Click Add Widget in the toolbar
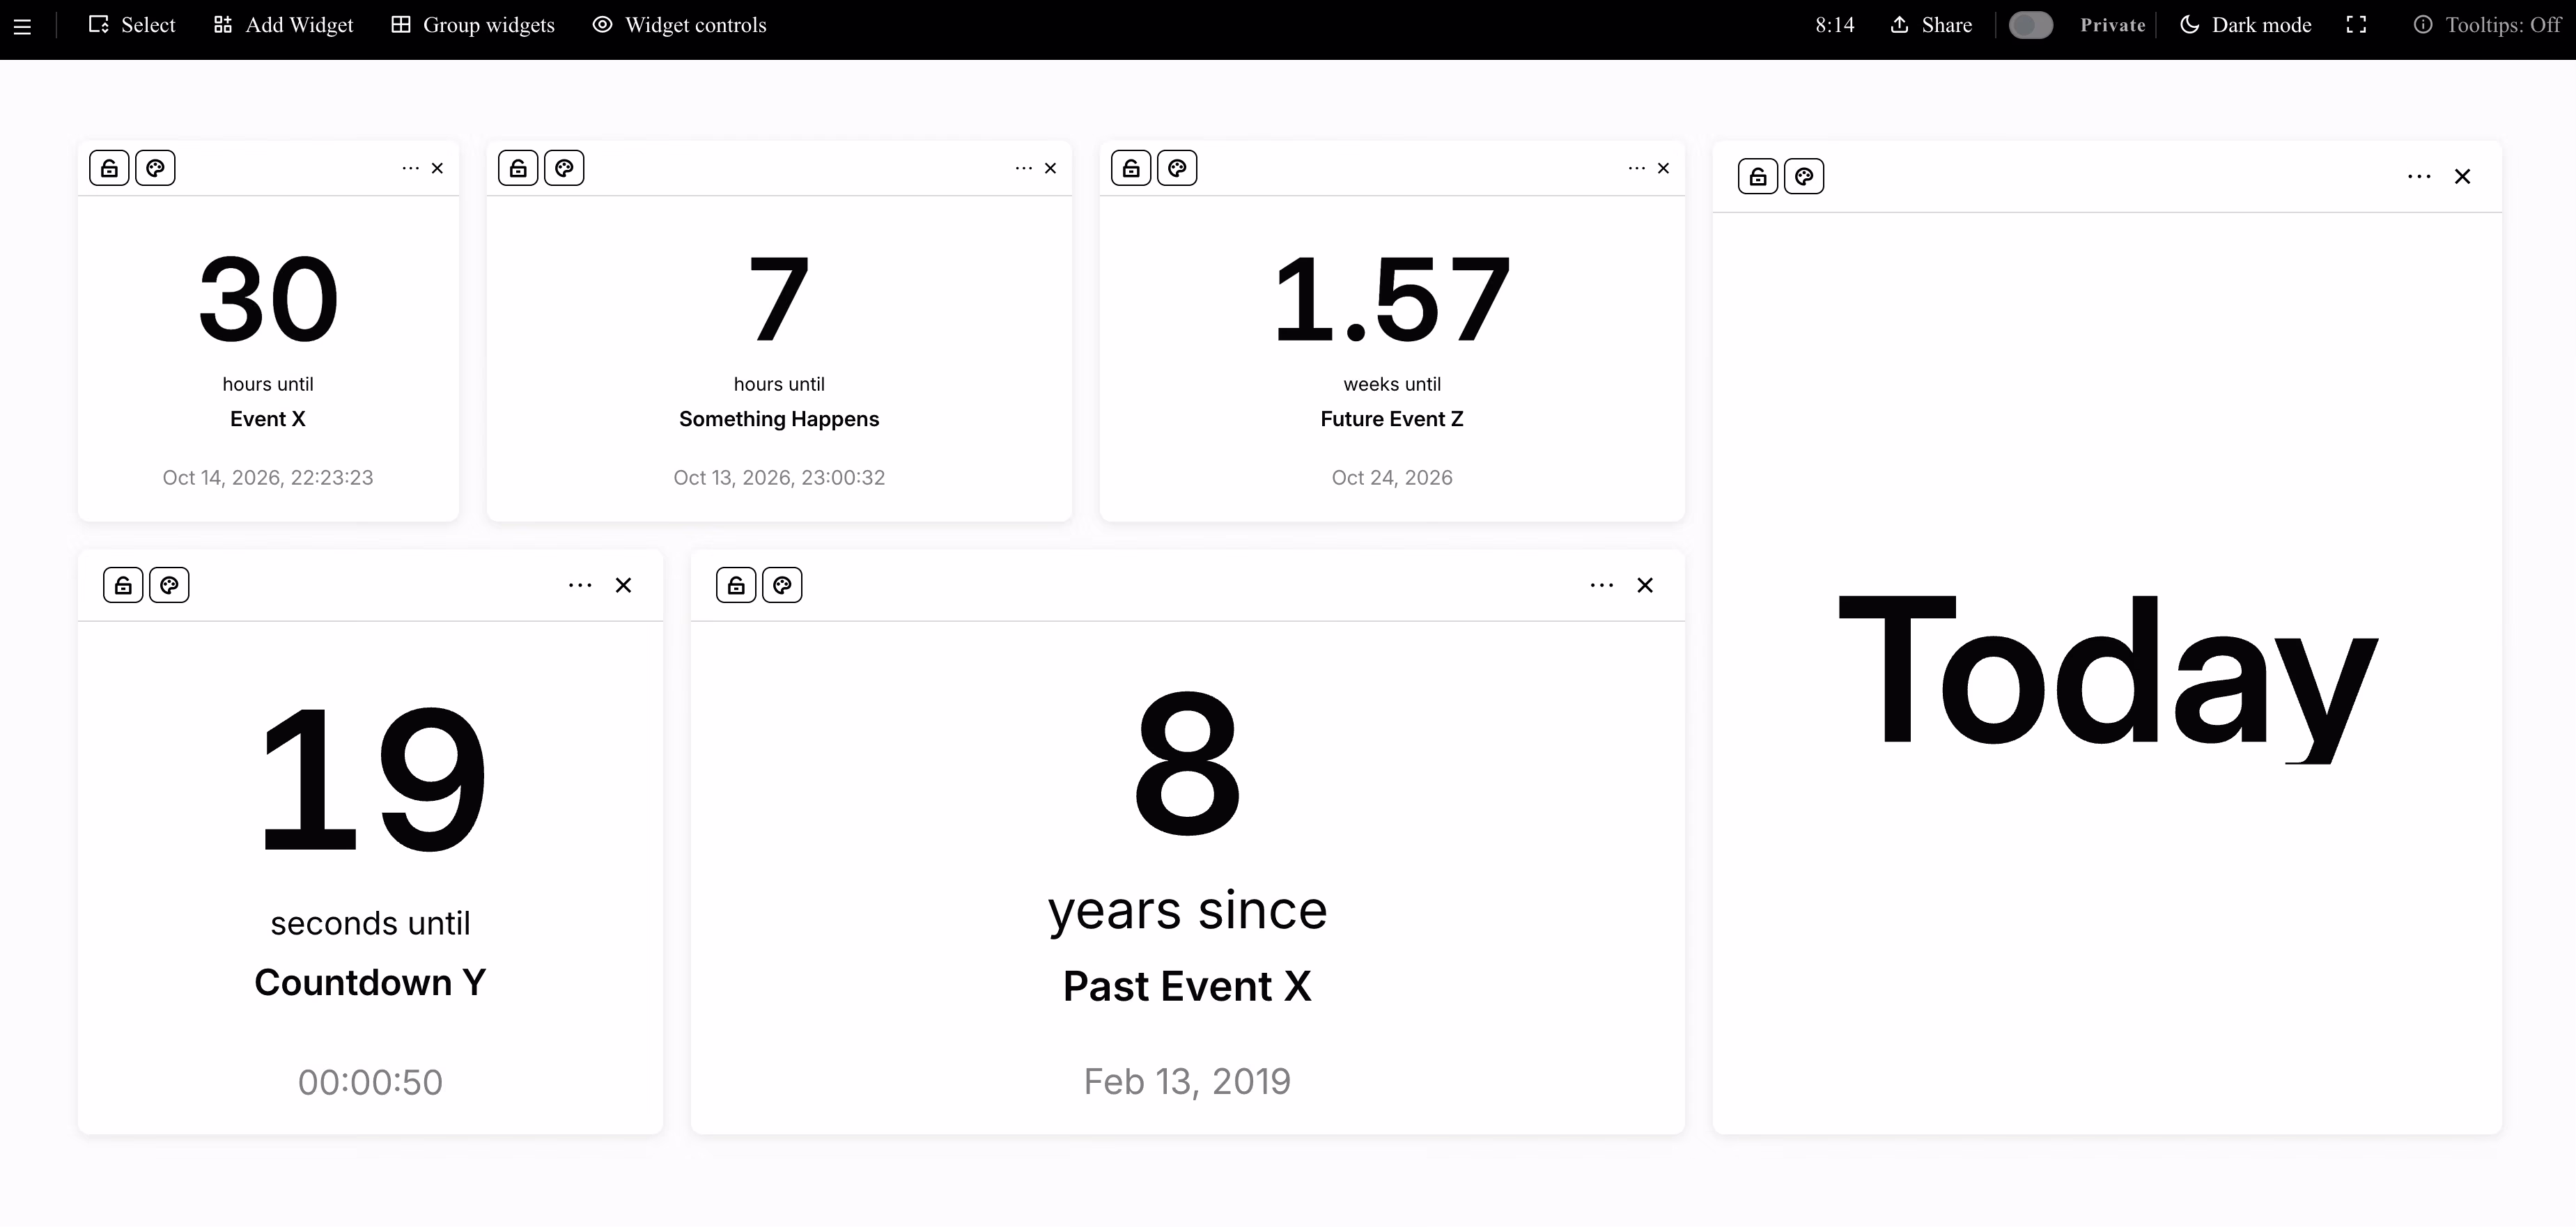Image resolution: width=2576 pixels, height=1227 pixels. pos(284,25)
